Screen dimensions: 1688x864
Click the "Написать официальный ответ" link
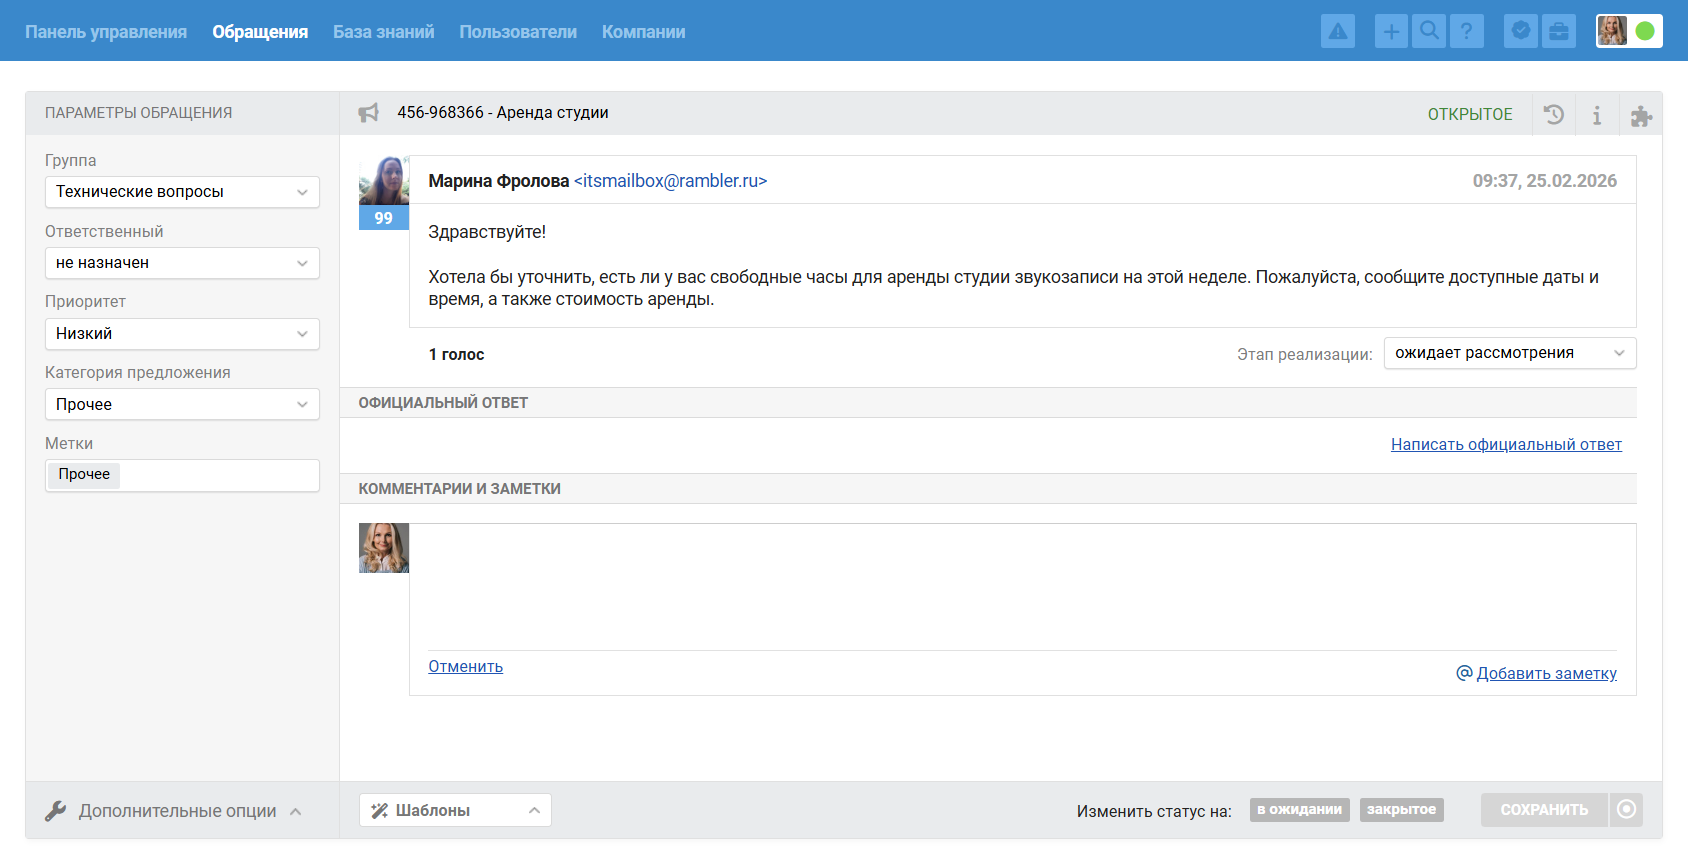(1506, 445)
